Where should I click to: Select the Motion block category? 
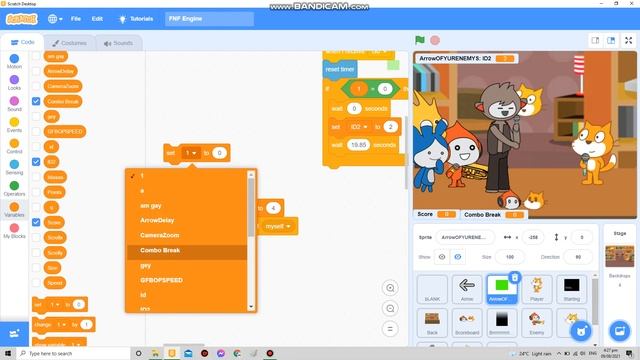pyautogui.click(x=14, y=61)
